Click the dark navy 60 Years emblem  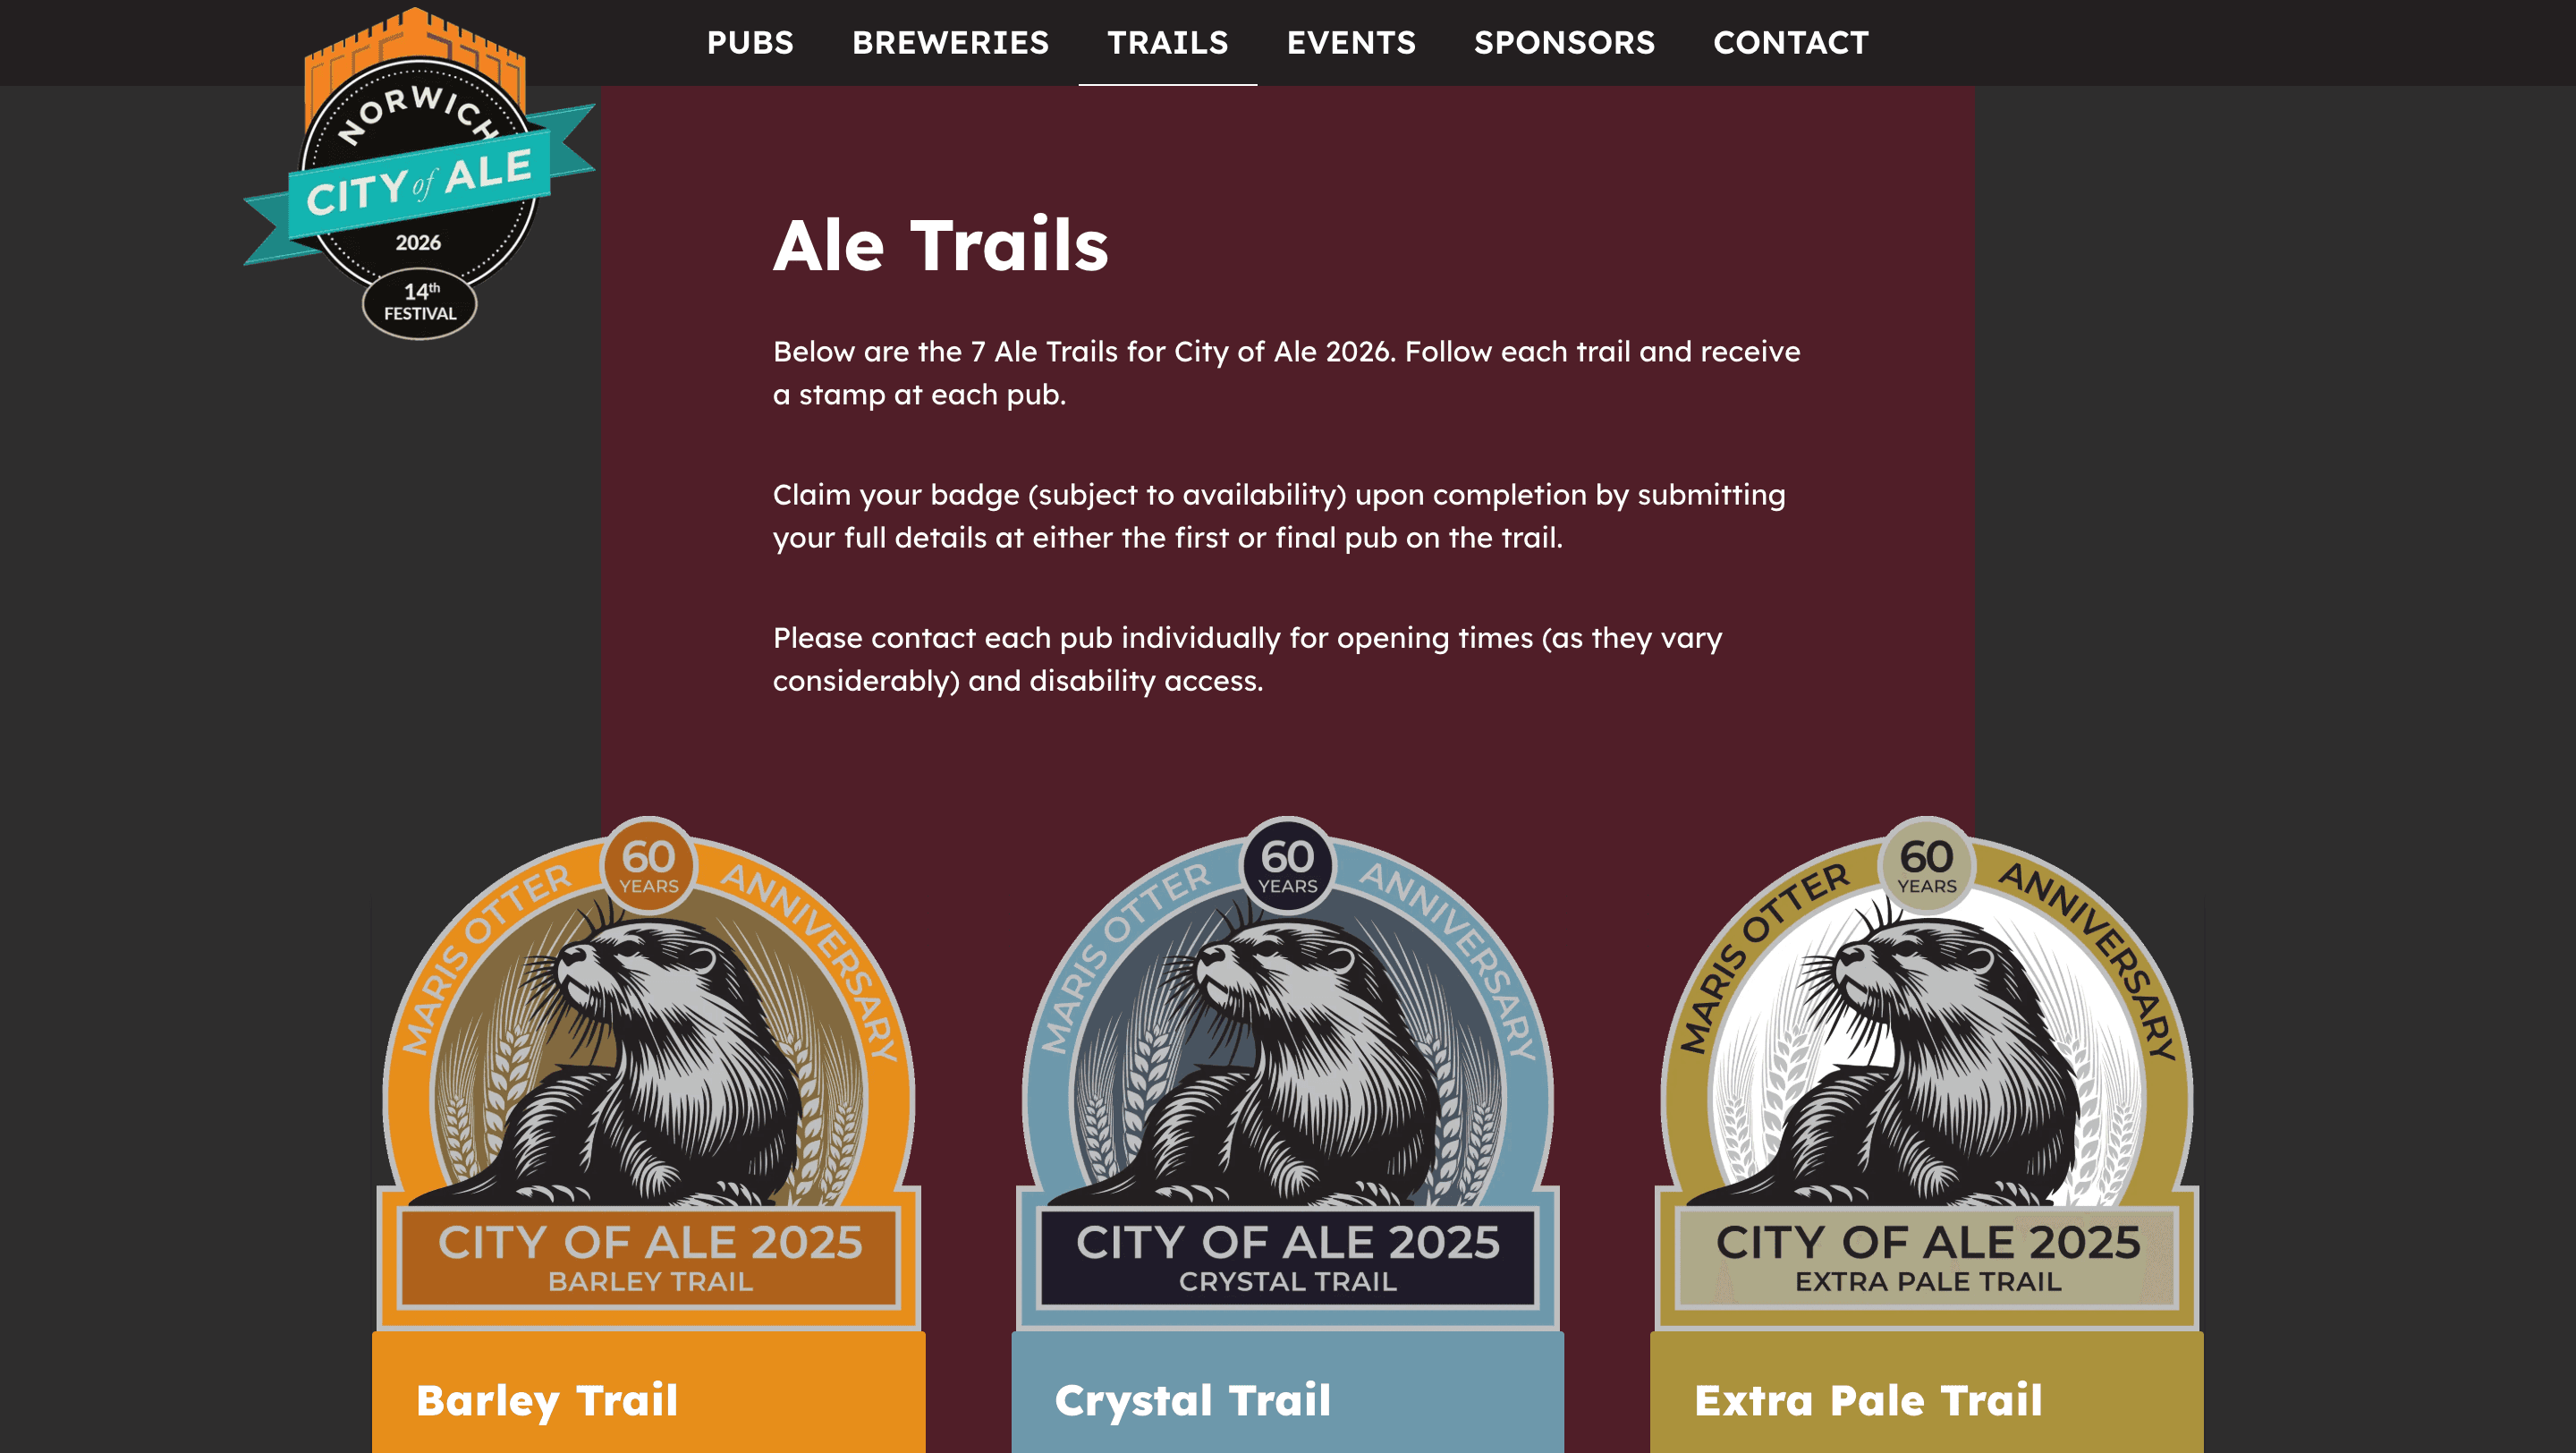[1287, 865]
